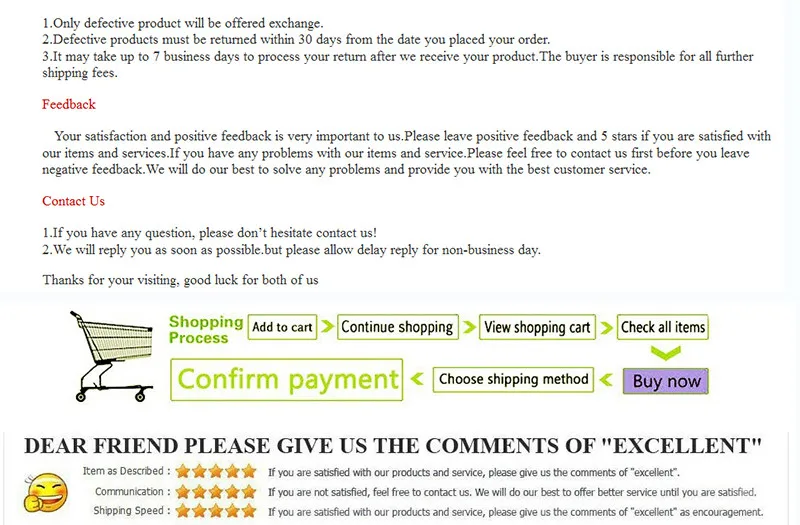Image resolution: width=800 pixels, height=525 pixels.
Task: Click the Confirm payment box
Action: point(287,380)
